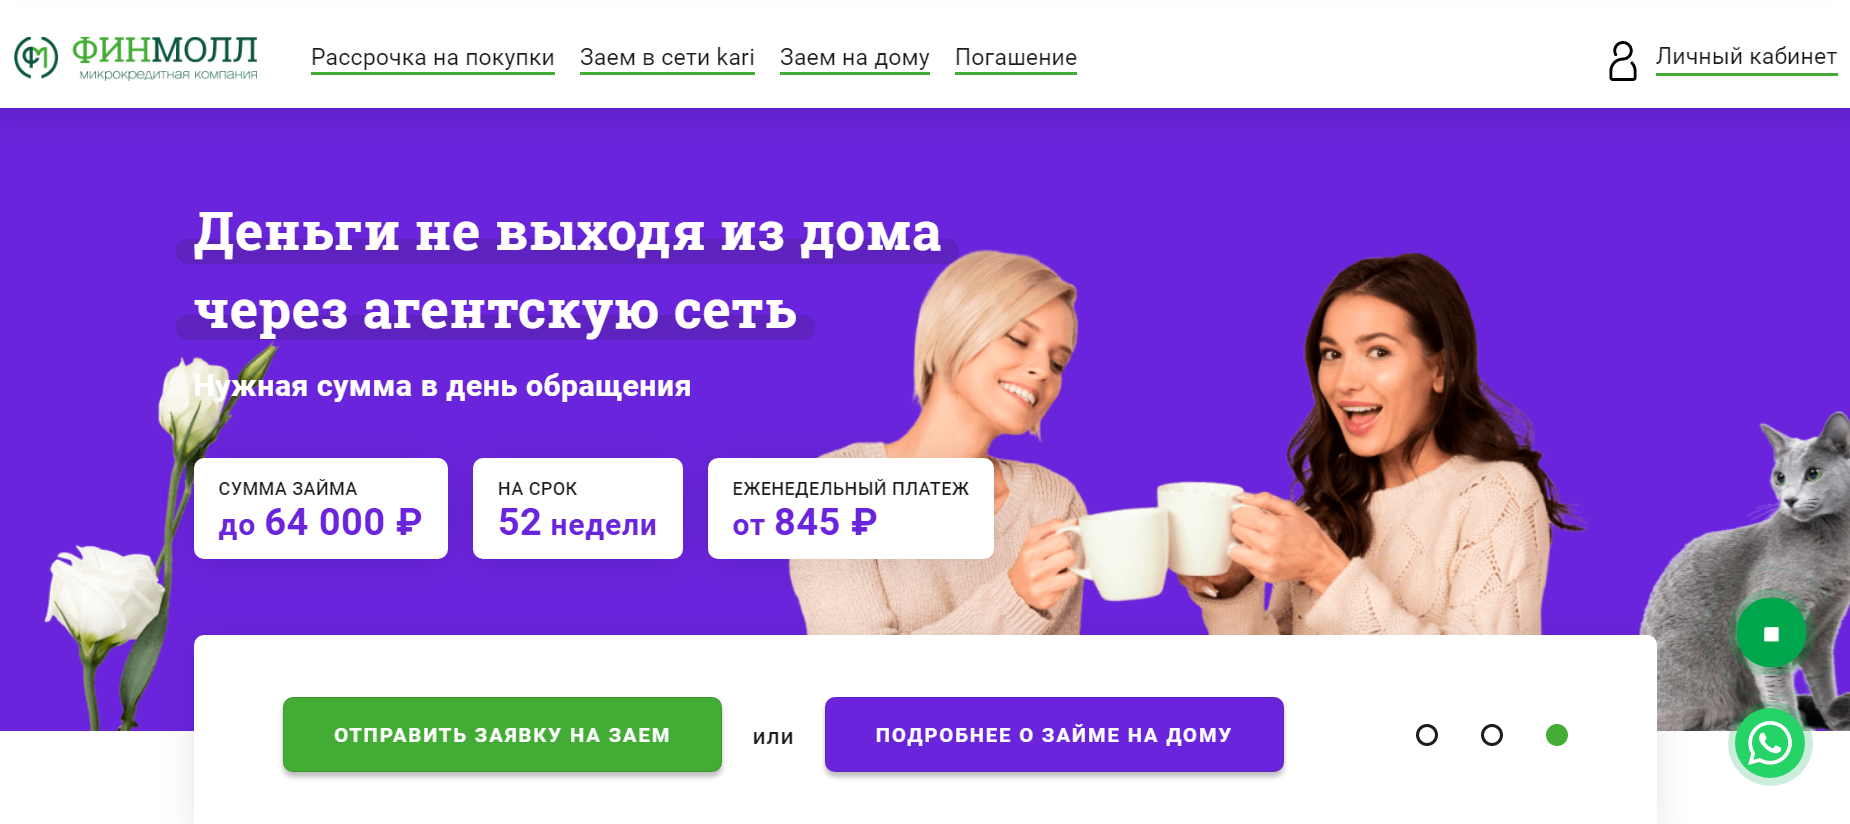The height and width of the screenshot is (824, 1850).
Task: Go to Заем на дому section
Action: pos(855,58)
